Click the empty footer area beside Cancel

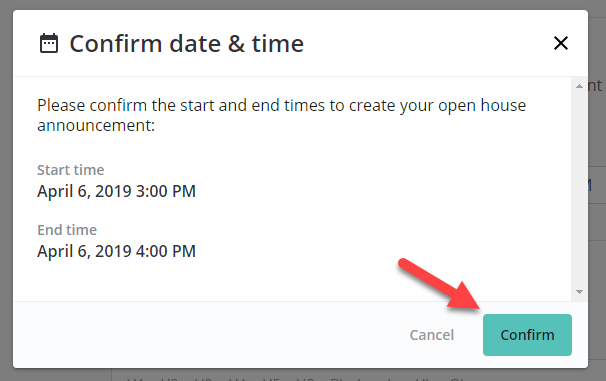point(209,335)
